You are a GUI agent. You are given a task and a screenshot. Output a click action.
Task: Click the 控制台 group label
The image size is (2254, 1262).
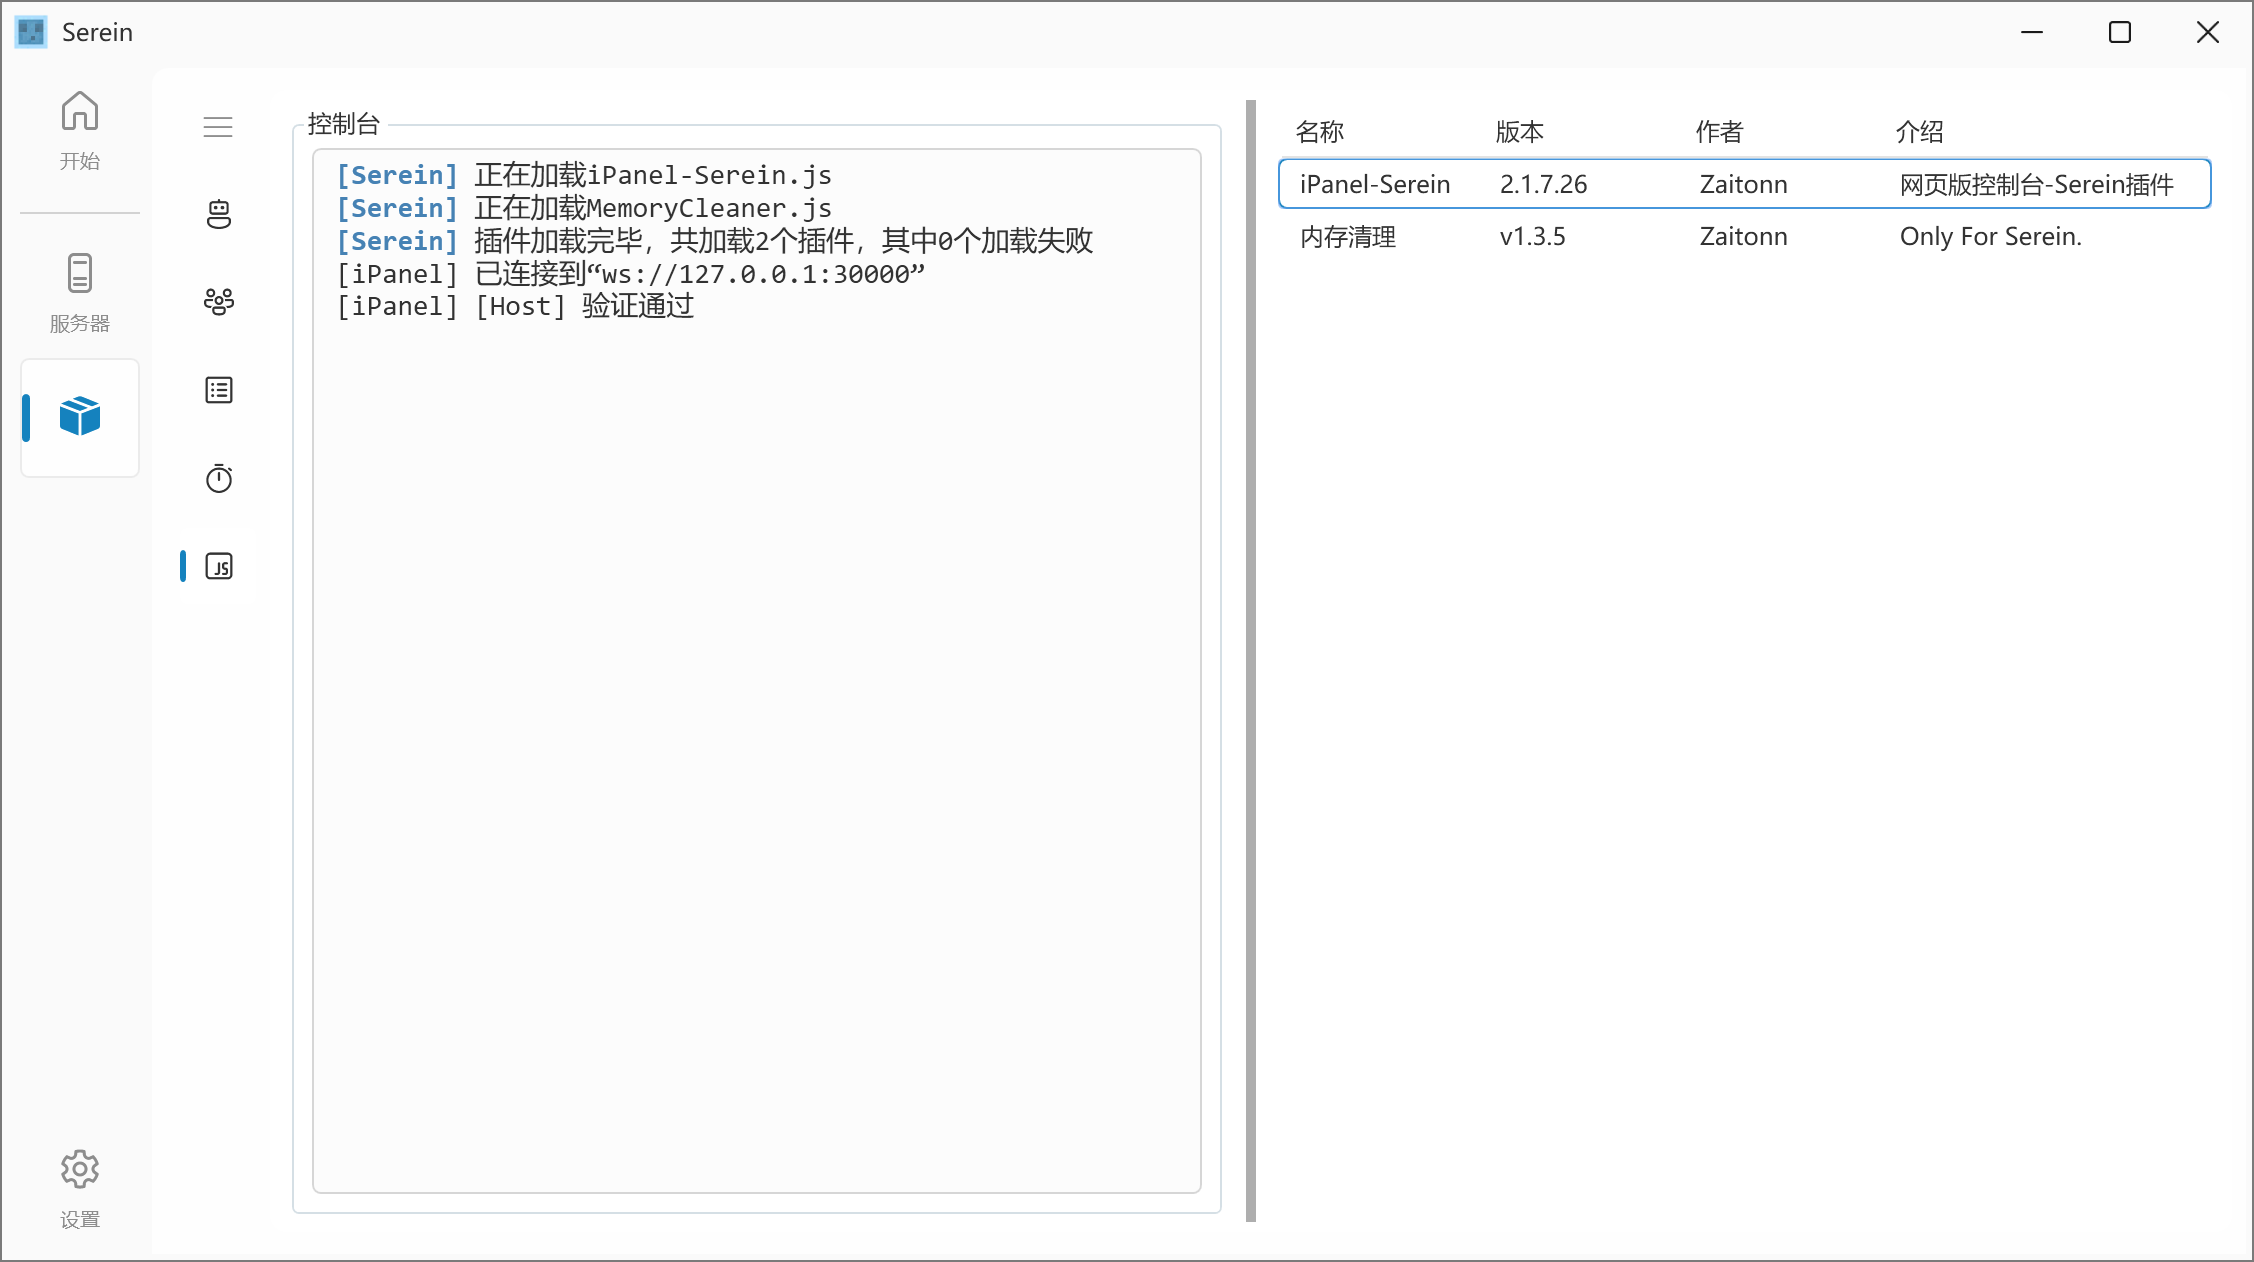pos(344,124)
